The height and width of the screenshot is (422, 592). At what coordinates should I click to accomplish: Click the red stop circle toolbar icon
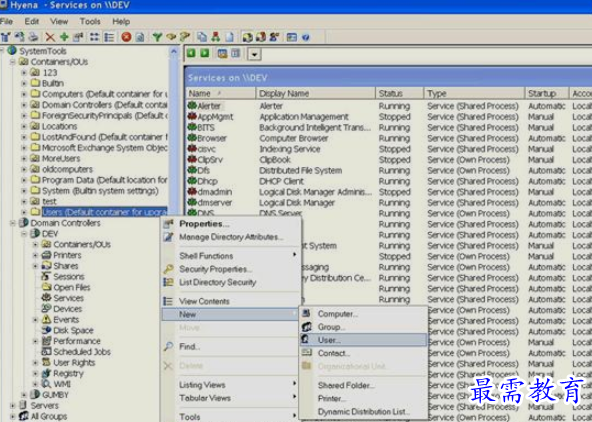pyautogui.click(x=126, y=37)
